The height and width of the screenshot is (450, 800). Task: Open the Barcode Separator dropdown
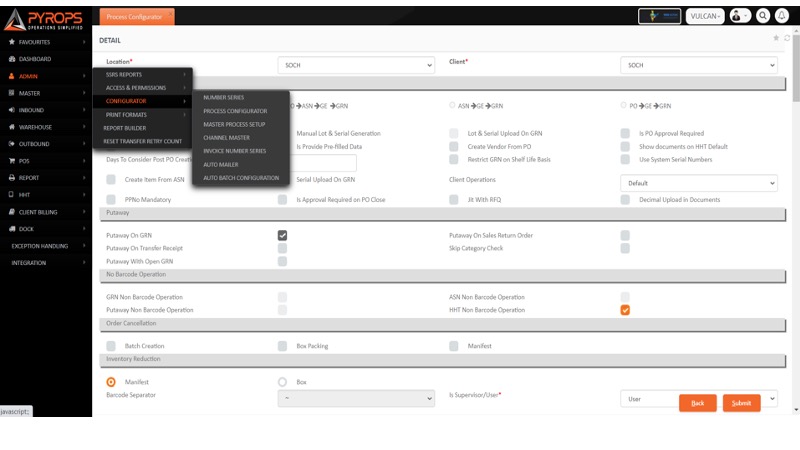(x=356, y=398)
